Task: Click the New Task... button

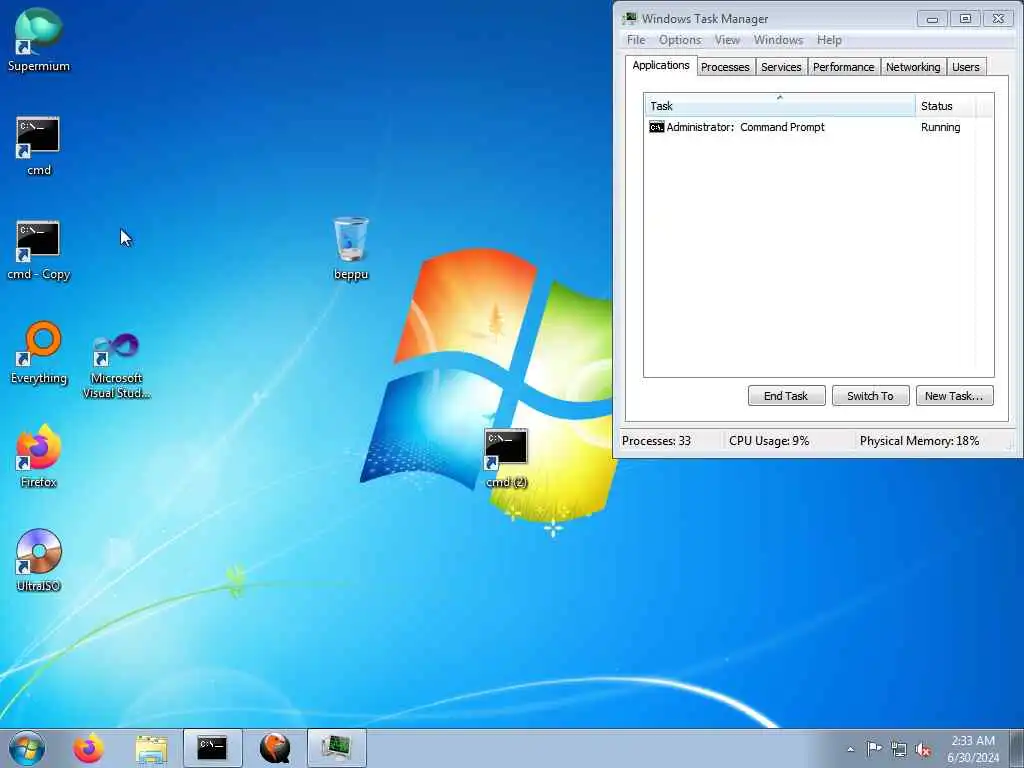Action: [953, 396]
